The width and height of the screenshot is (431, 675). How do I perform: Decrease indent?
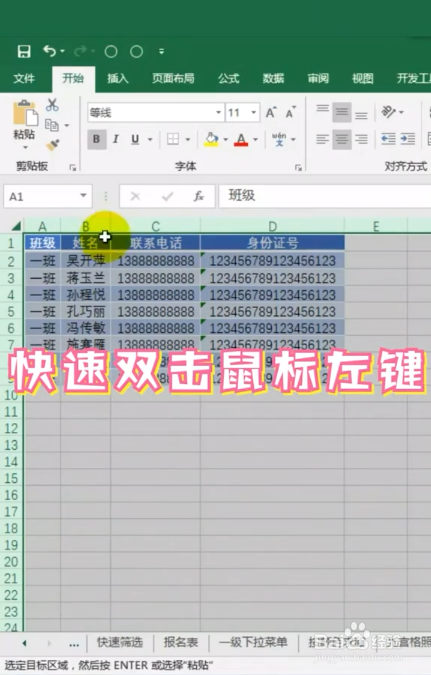[388, 139]
